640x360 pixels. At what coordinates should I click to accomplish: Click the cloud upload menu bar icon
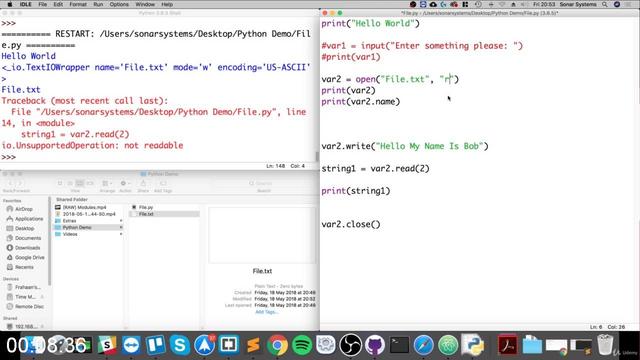(433, 4)
